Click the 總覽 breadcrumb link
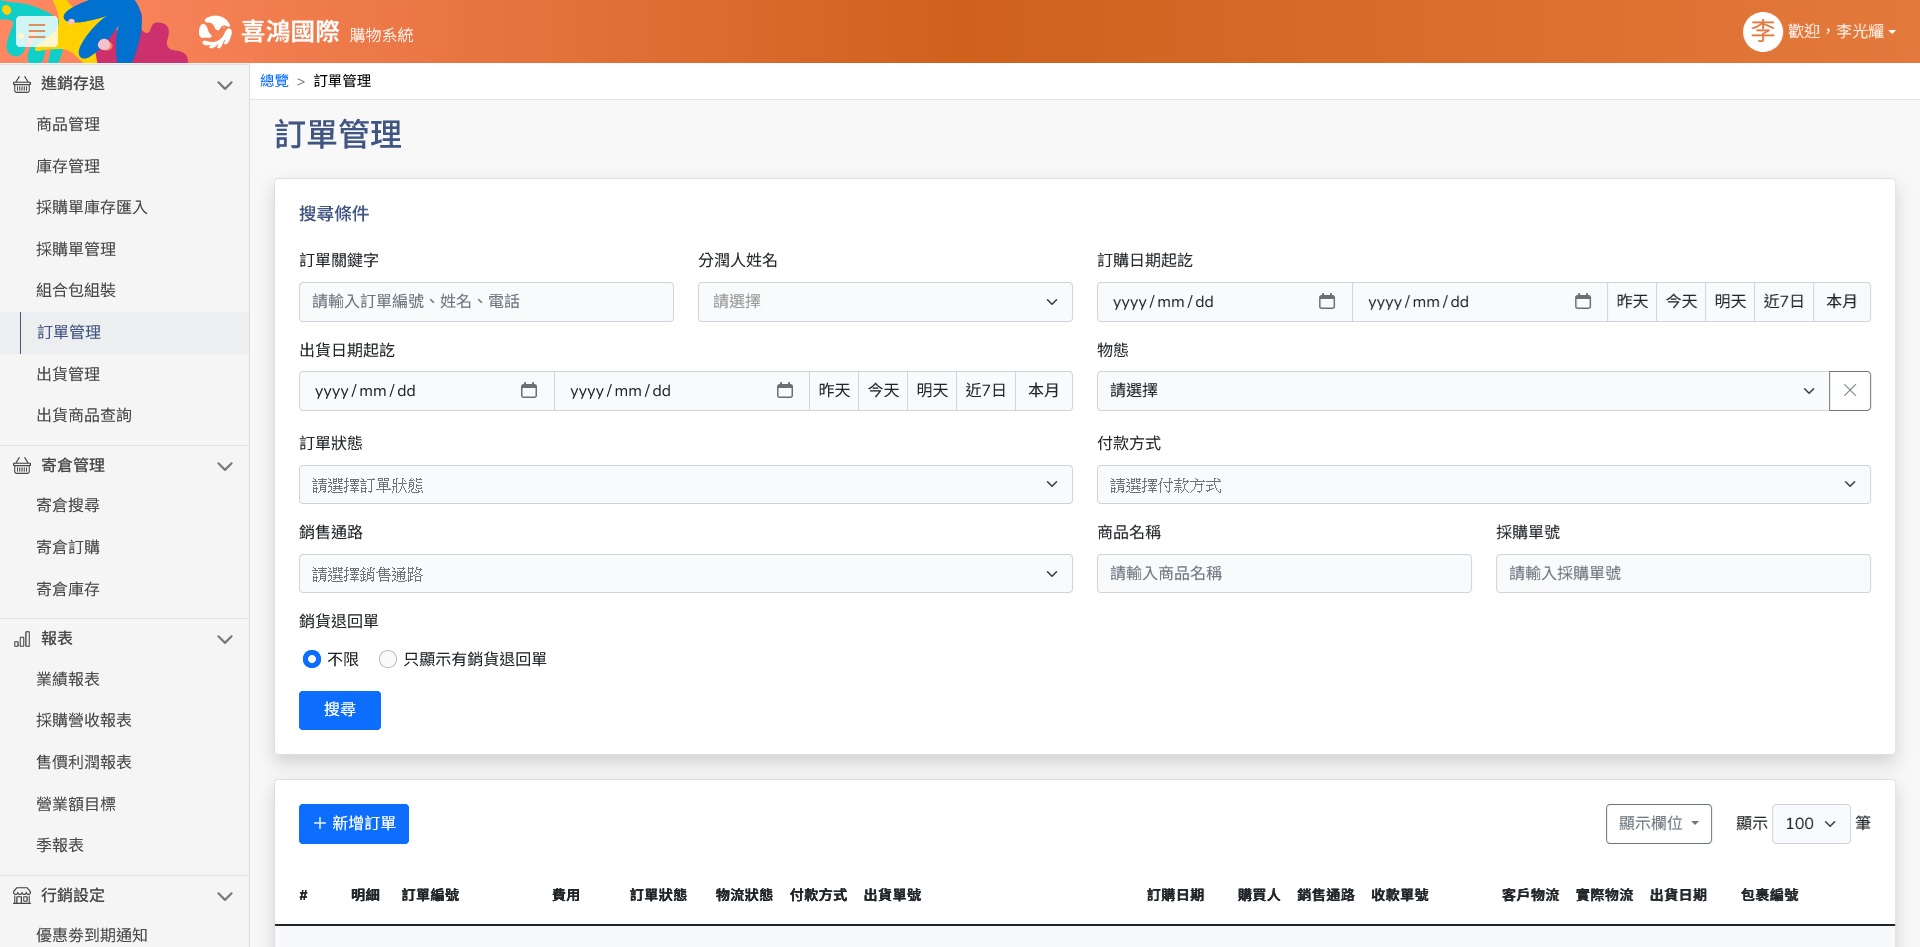1920x947 pixels. pyautogui.click(x=274, y=81)
